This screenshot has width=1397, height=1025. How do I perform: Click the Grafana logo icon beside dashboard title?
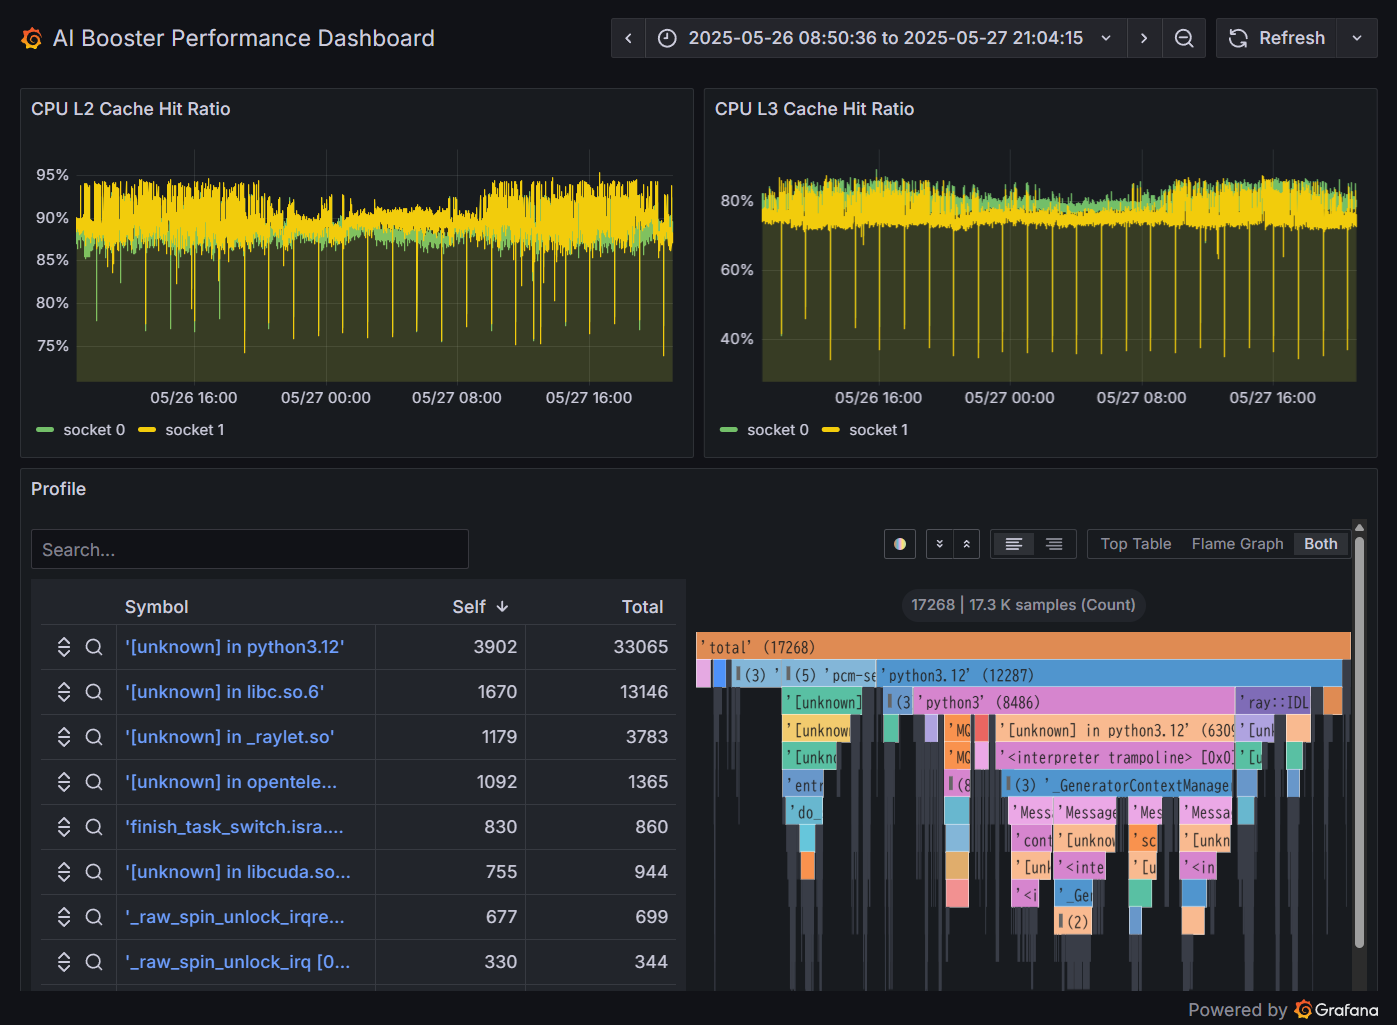point(31,38)
